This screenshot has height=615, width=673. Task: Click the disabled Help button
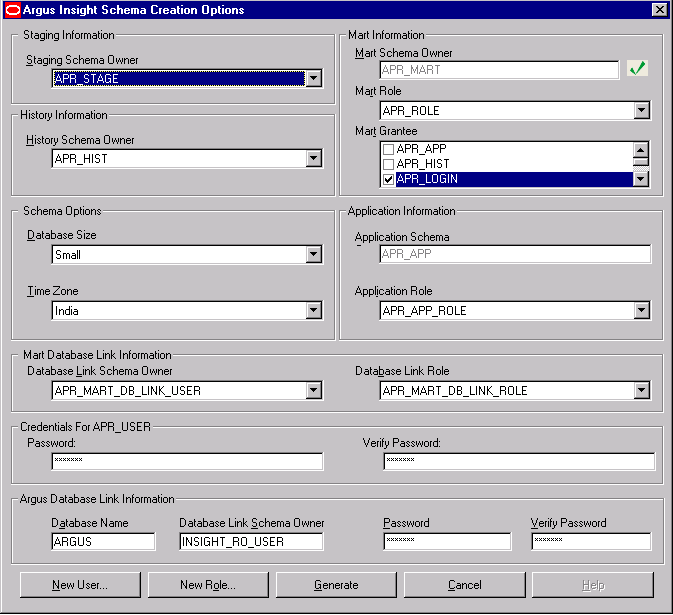point(593,585)
